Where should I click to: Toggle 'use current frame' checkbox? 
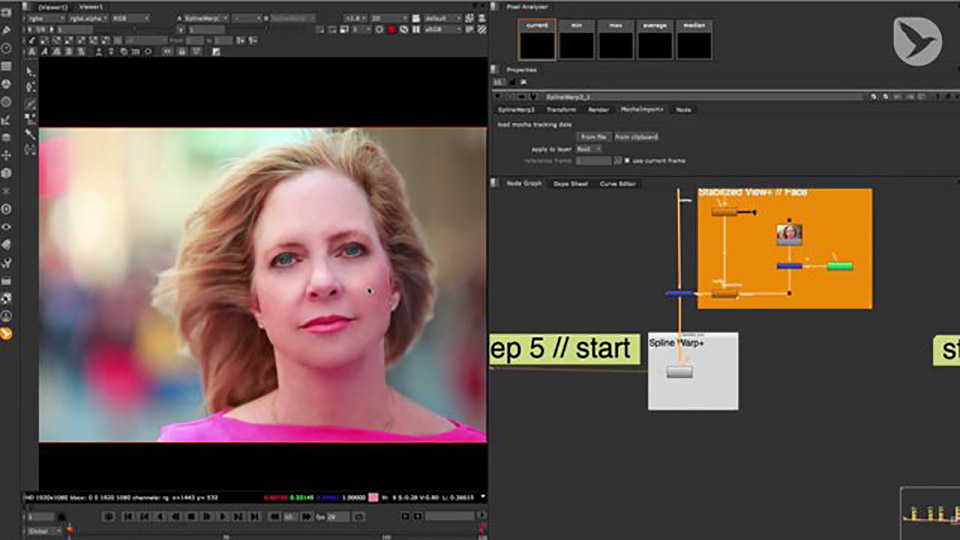pyautogui.click(x=627, y=160)
